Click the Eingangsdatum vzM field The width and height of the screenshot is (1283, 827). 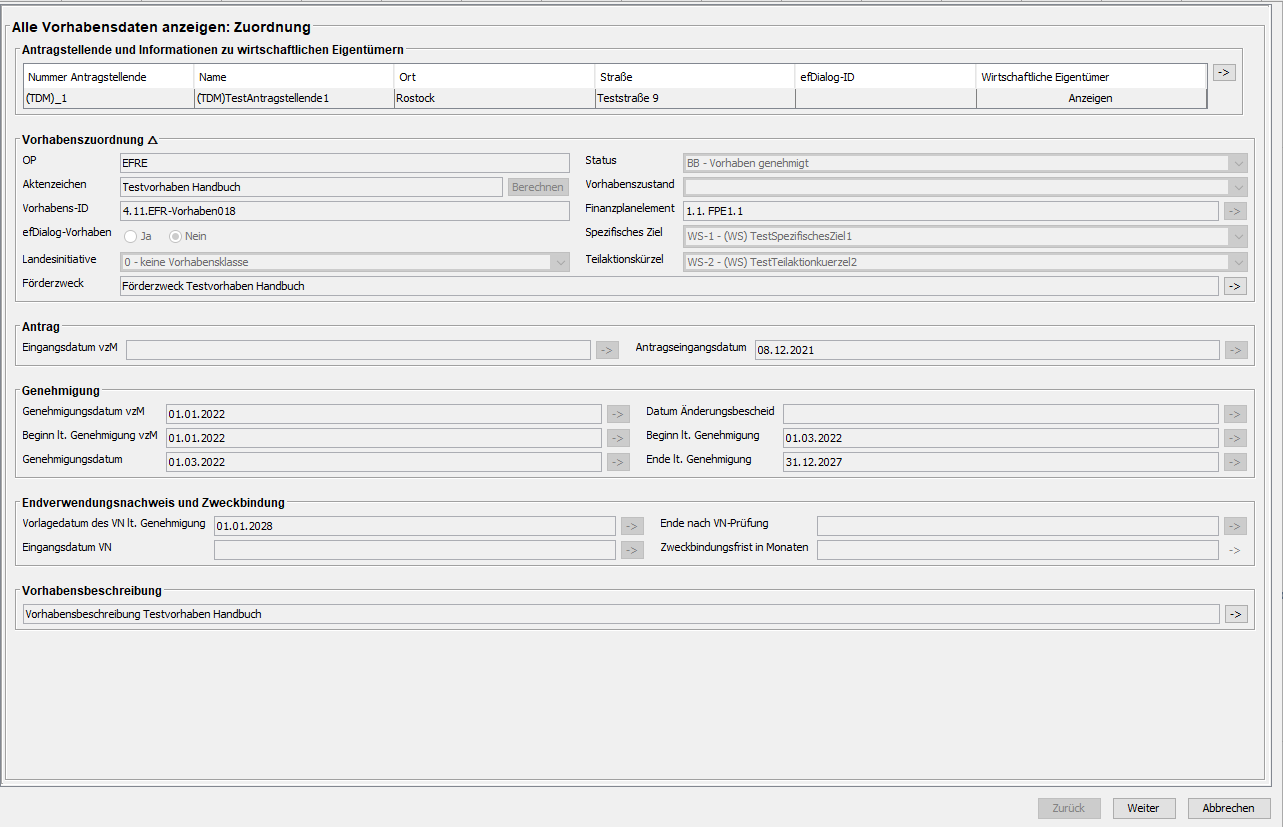358,350
